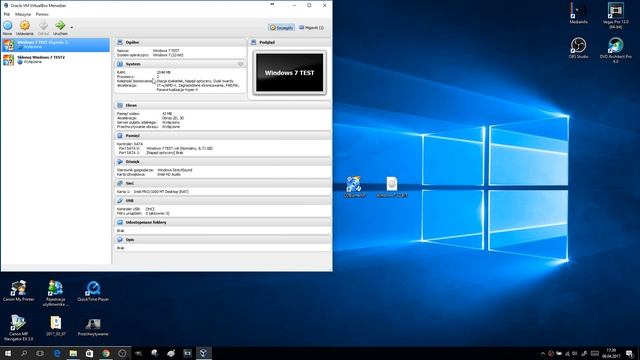
Task: Click the Pamięć storage section icon
Action: [x=120, y=136]
